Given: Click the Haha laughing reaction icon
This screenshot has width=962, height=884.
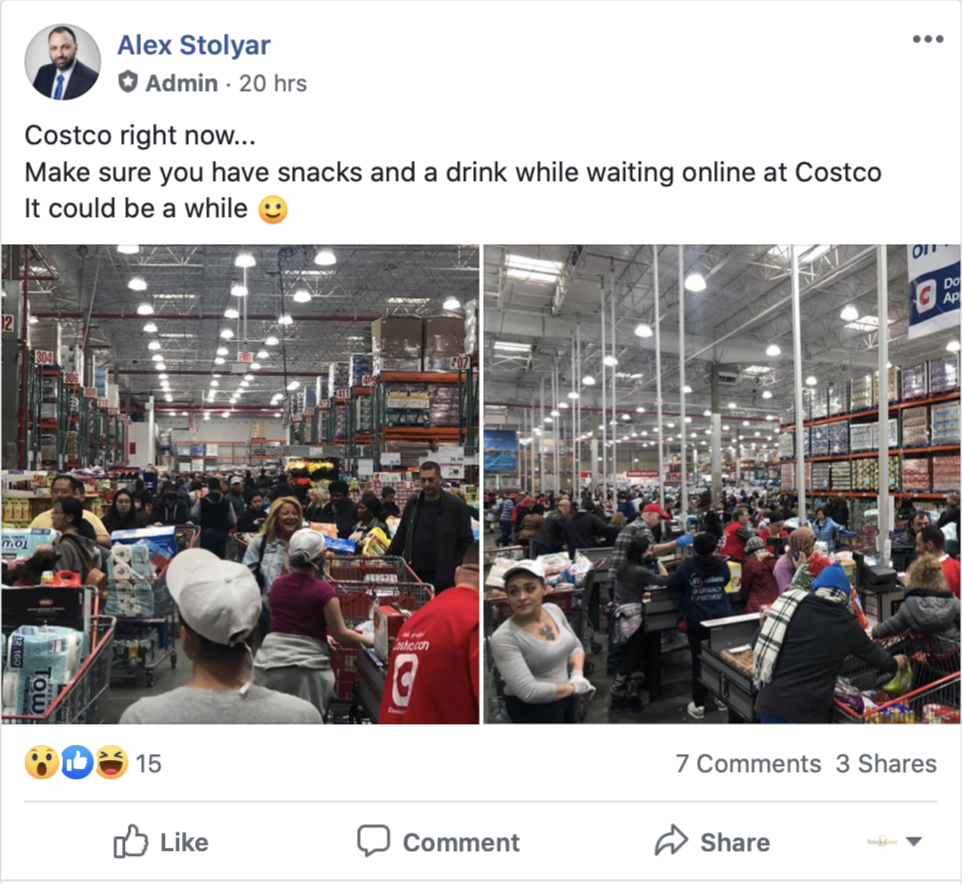Looking at the screenshot, I should 111,763.
